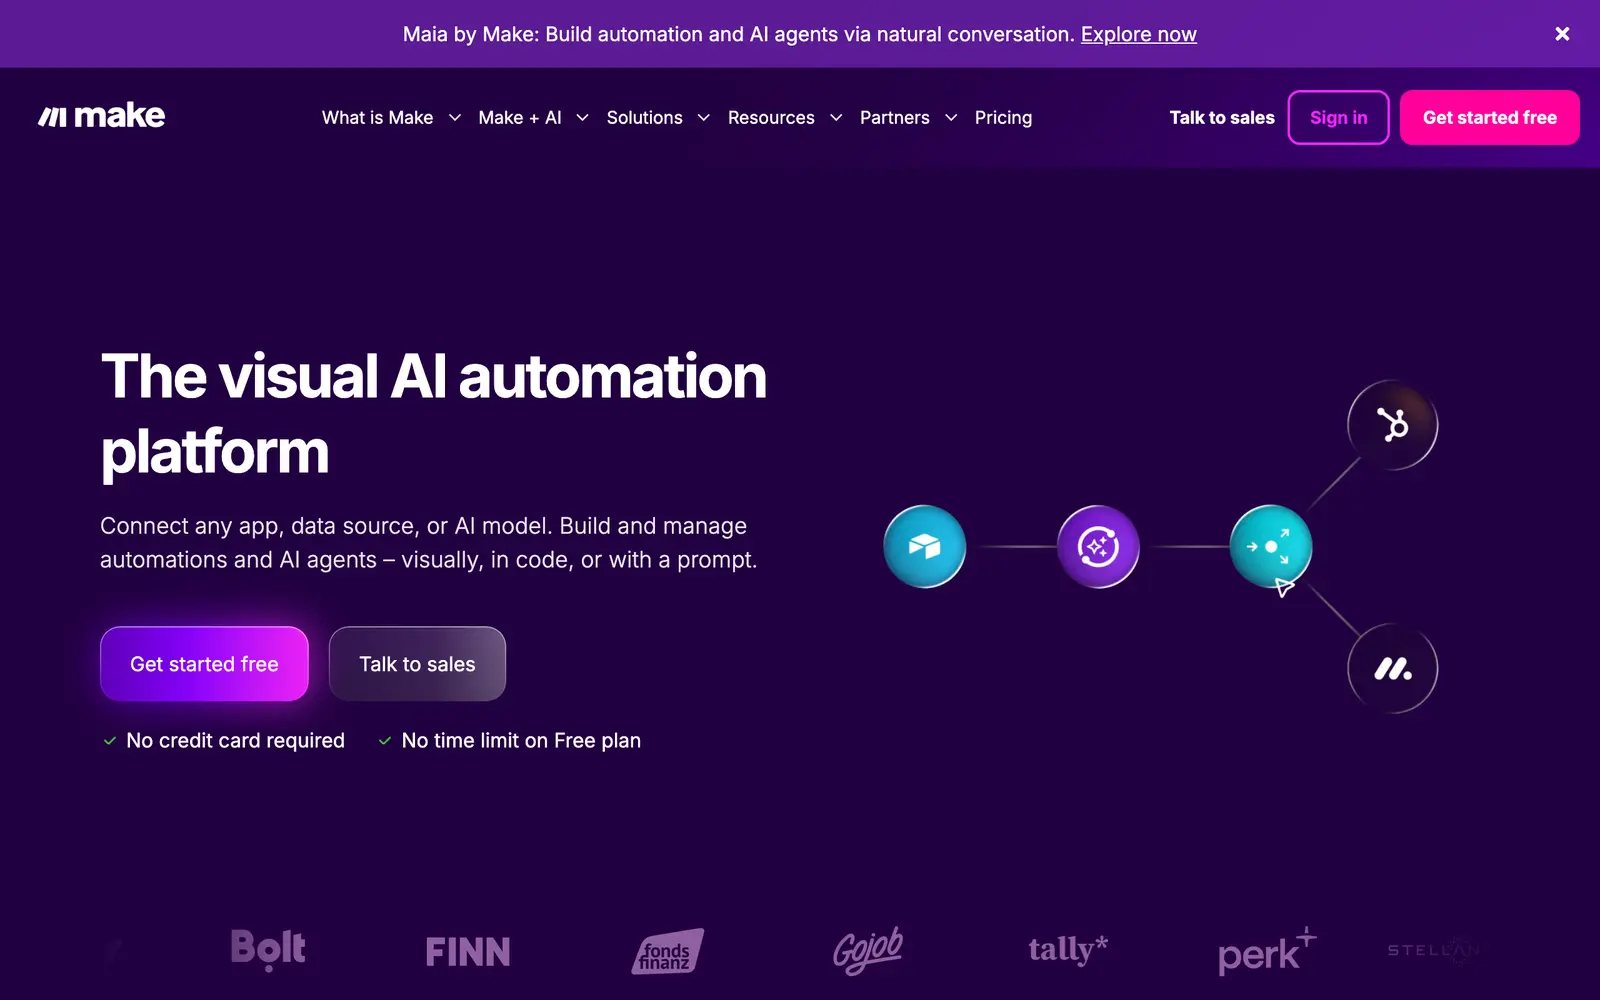This screenshot has width=1600, height=1000.
Task: Click the Stellantis customer logo
Action: [x=1433, y=950]
